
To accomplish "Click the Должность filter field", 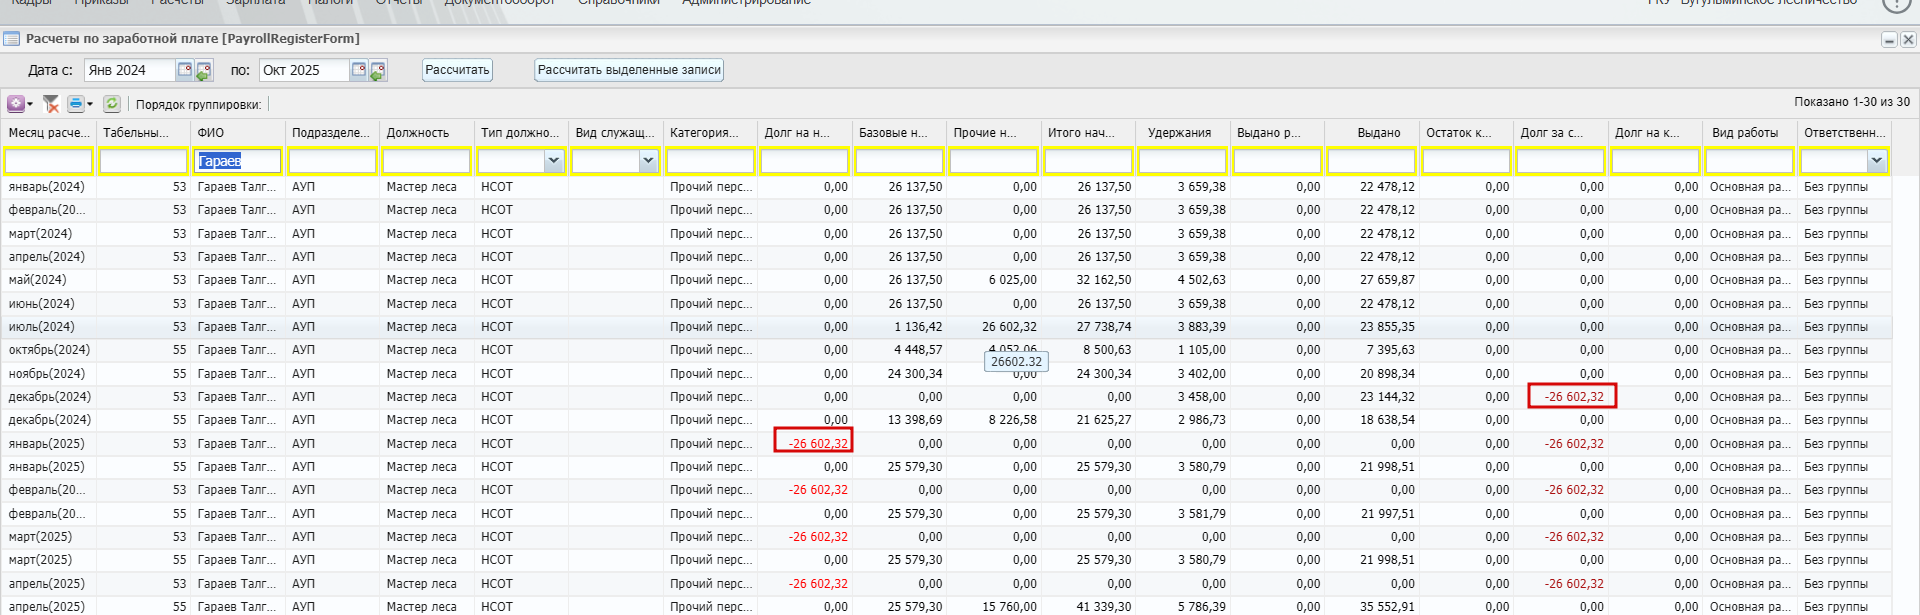I will [x=426, y=161].
